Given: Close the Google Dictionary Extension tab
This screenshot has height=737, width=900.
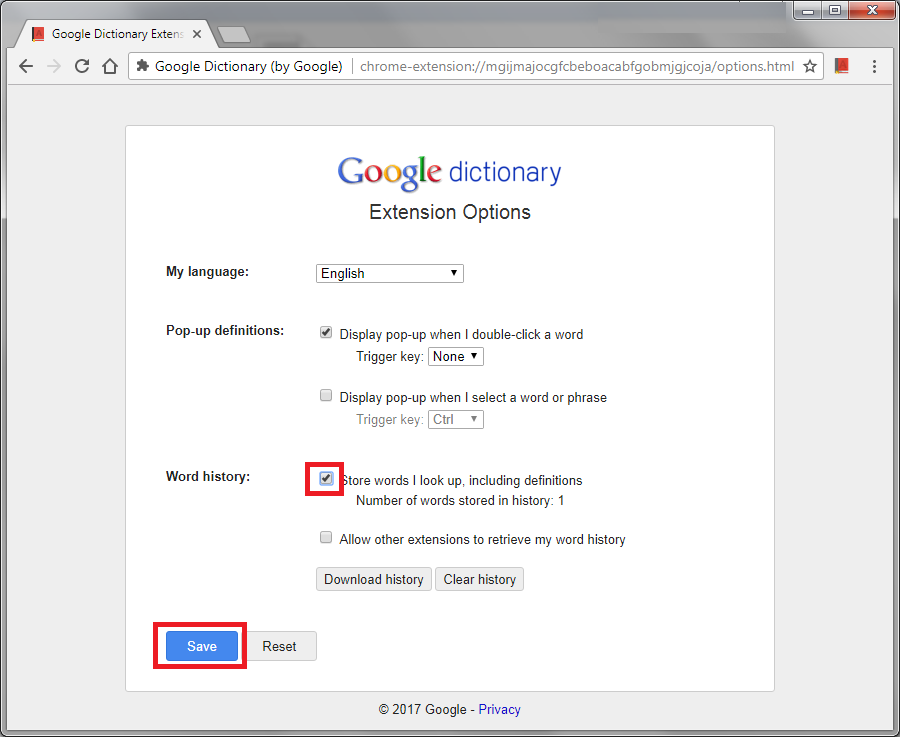Looking at the screenshot, I should coord(197,34).
